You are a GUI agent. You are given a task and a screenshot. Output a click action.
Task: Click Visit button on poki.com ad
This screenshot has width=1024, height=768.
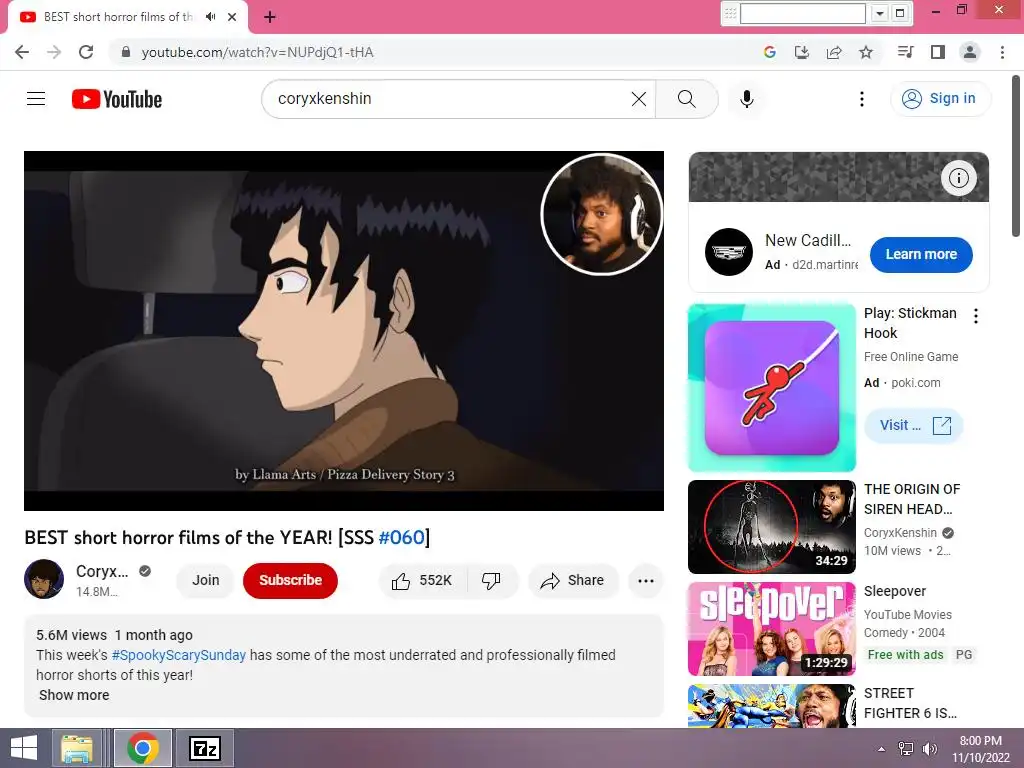point(914,426)
